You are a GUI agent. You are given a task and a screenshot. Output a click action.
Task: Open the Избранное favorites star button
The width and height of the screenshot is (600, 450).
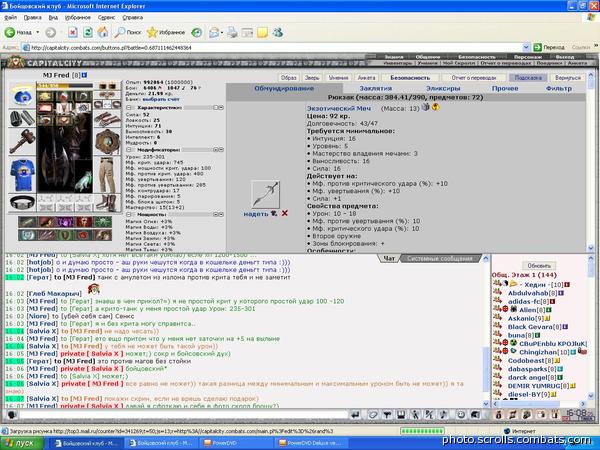[x=166, y=33]
